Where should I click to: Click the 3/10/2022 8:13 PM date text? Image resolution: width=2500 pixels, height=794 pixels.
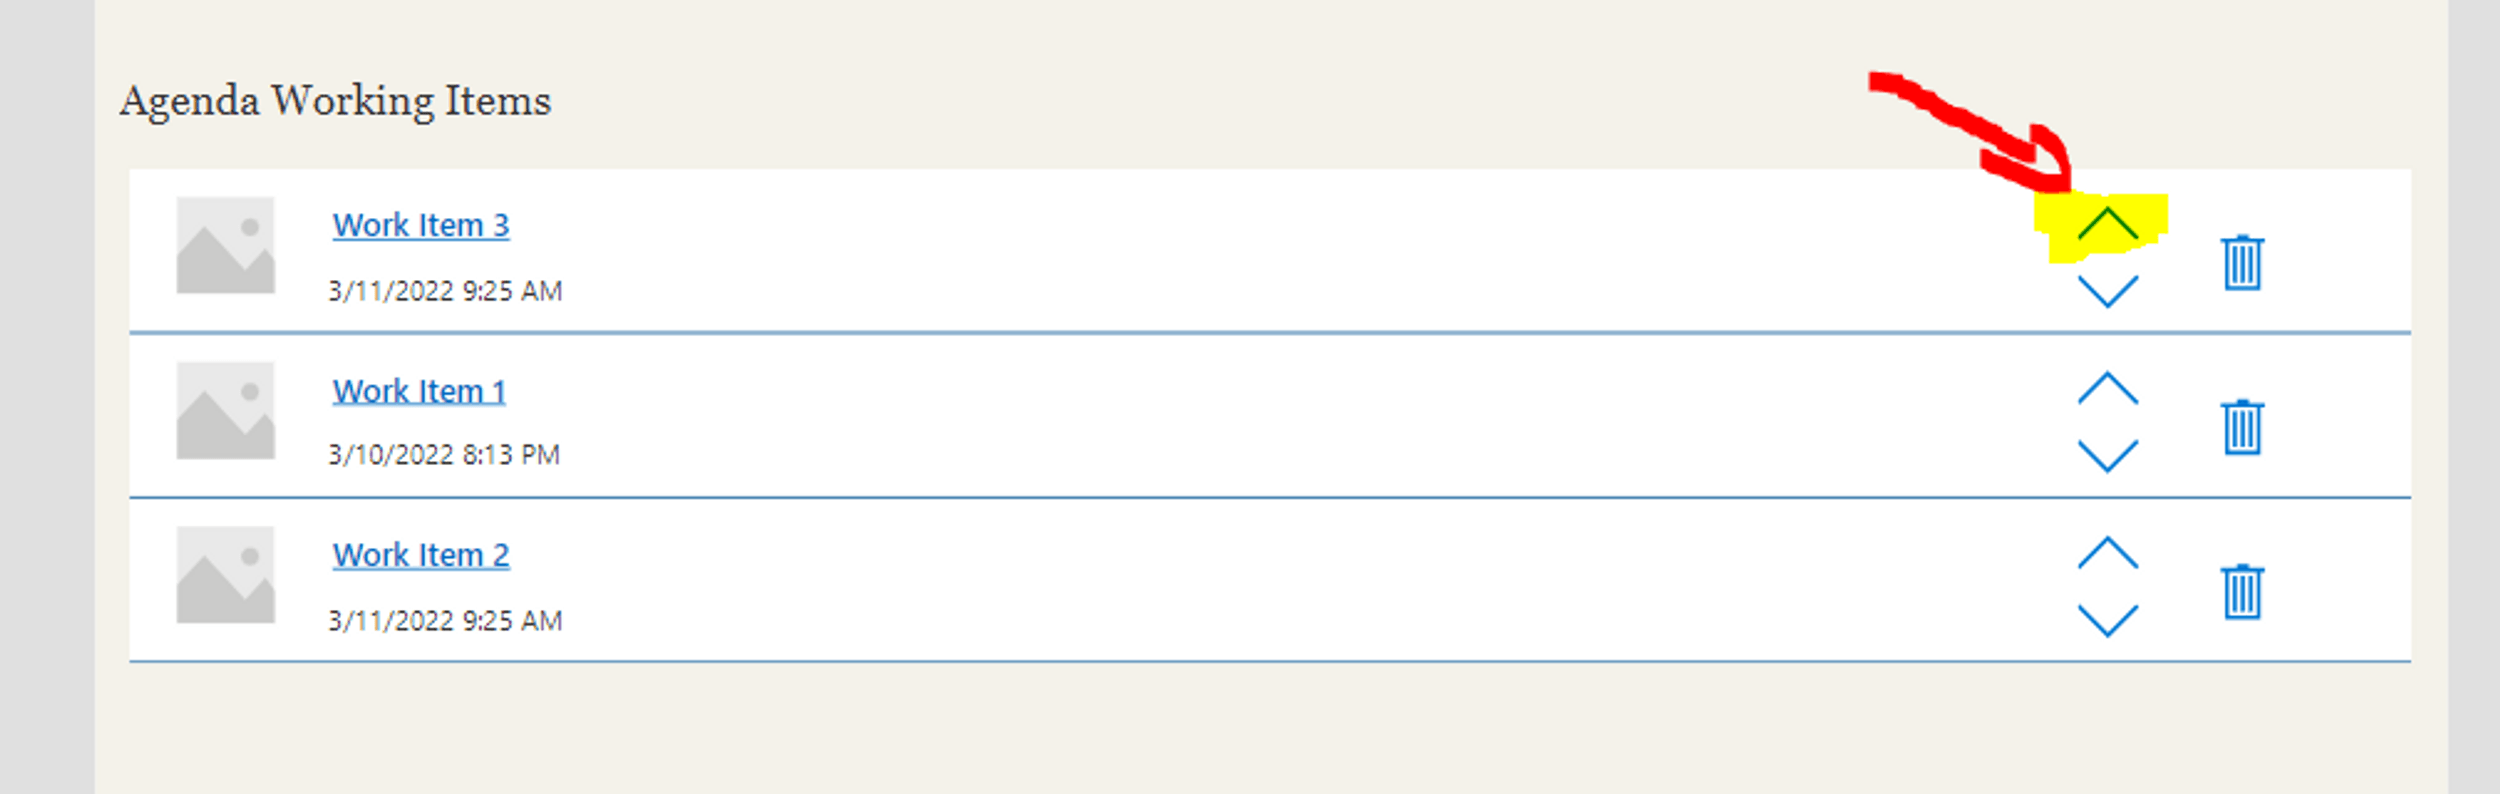click(444, 455)
